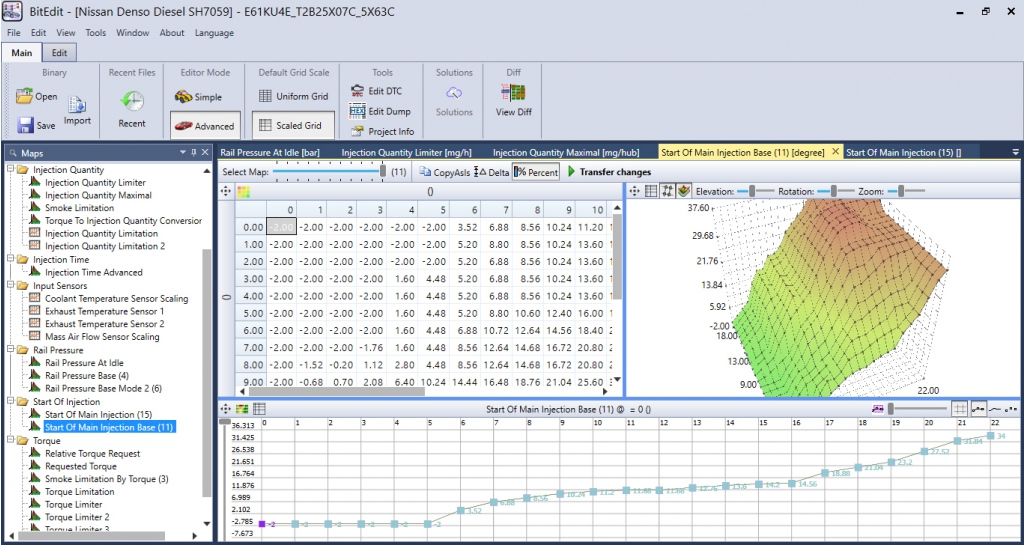Click move handle of 3D view panel
The image size is (1024, 545).
click(634, 191)
